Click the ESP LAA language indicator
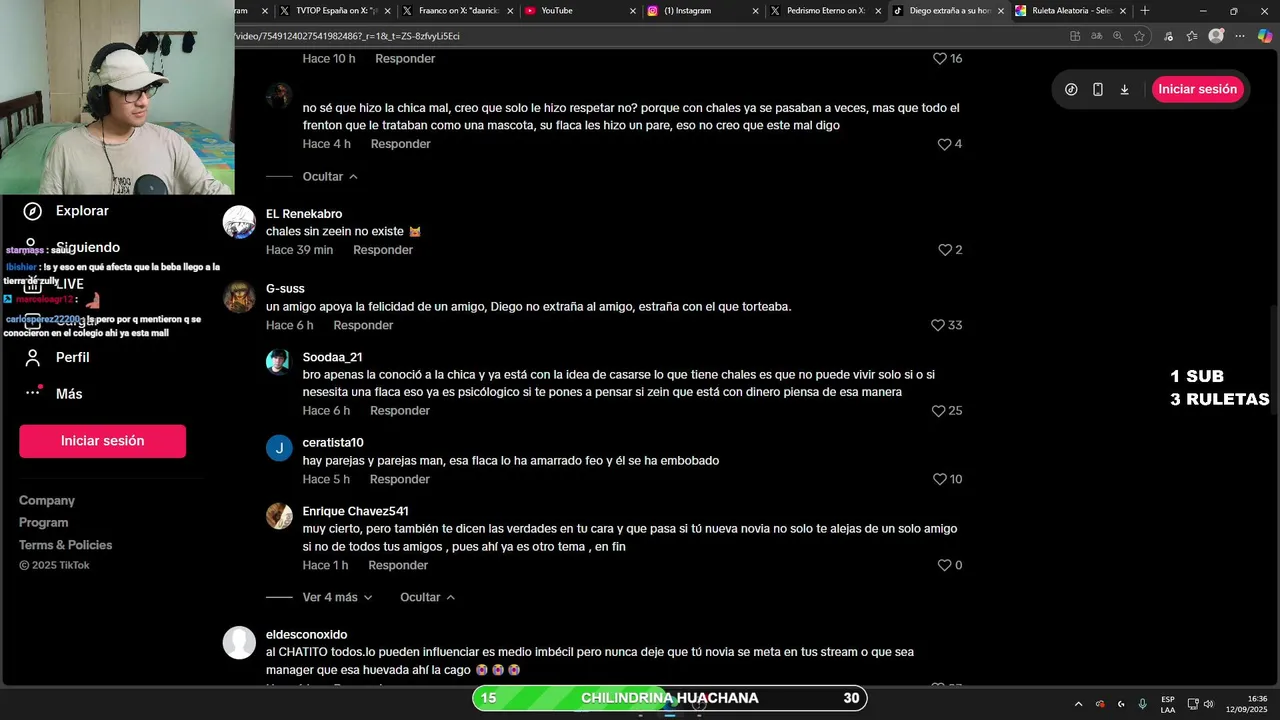 (x=1168, y=704)
